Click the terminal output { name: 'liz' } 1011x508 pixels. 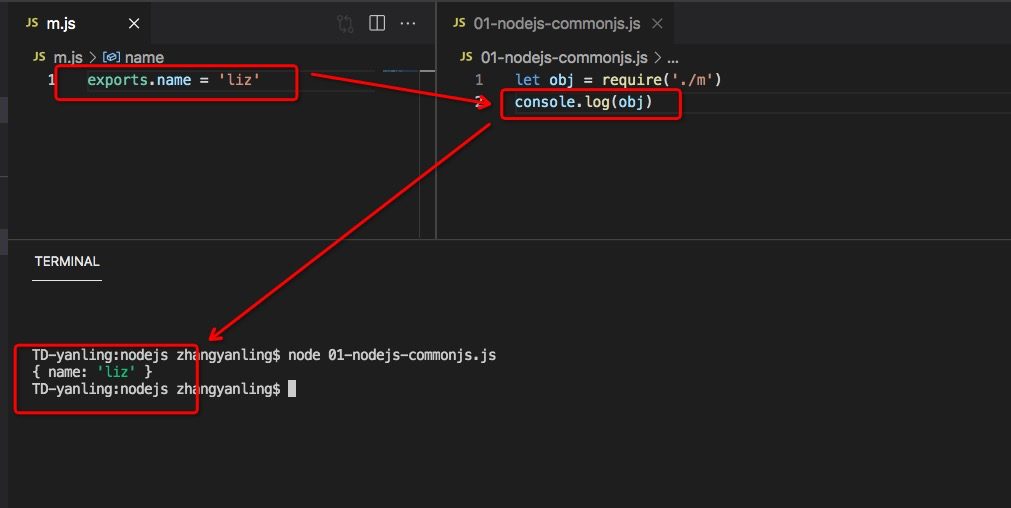tap(92, 372)
